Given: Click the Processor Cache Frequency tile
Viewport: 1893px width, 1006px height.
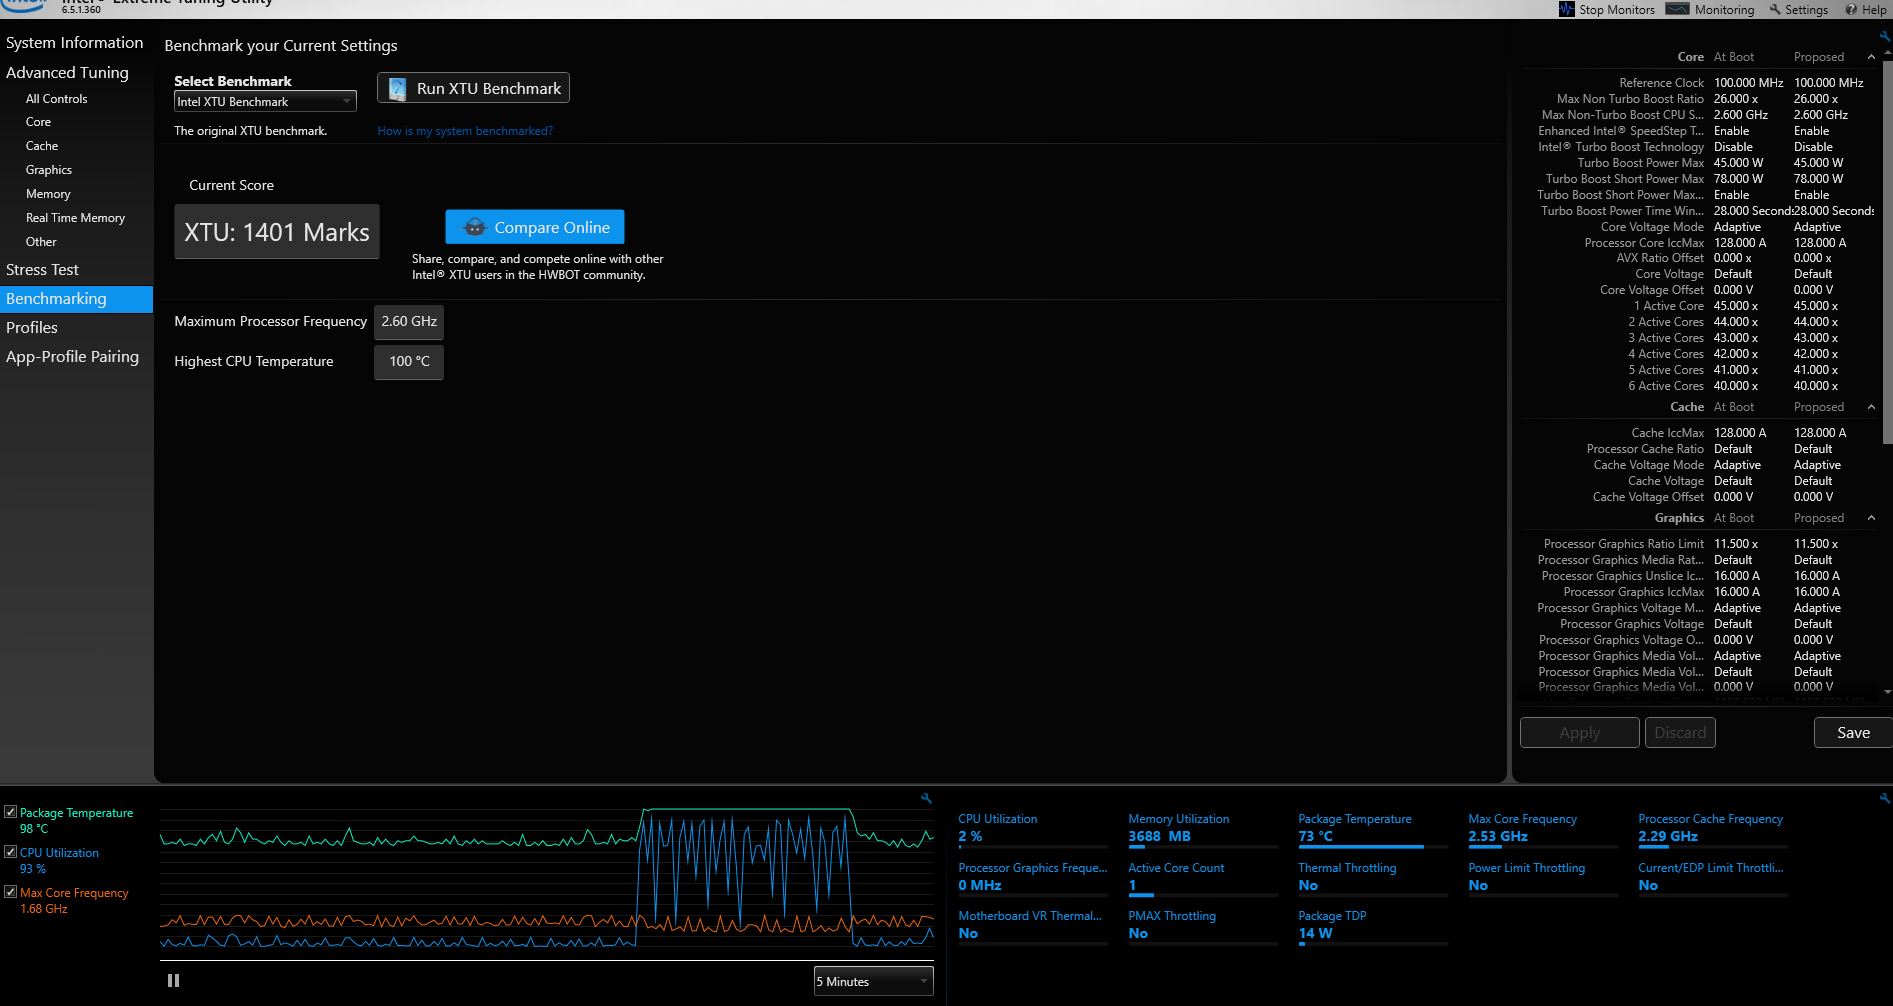Looking at the screenshot, I should [1713, 829].
